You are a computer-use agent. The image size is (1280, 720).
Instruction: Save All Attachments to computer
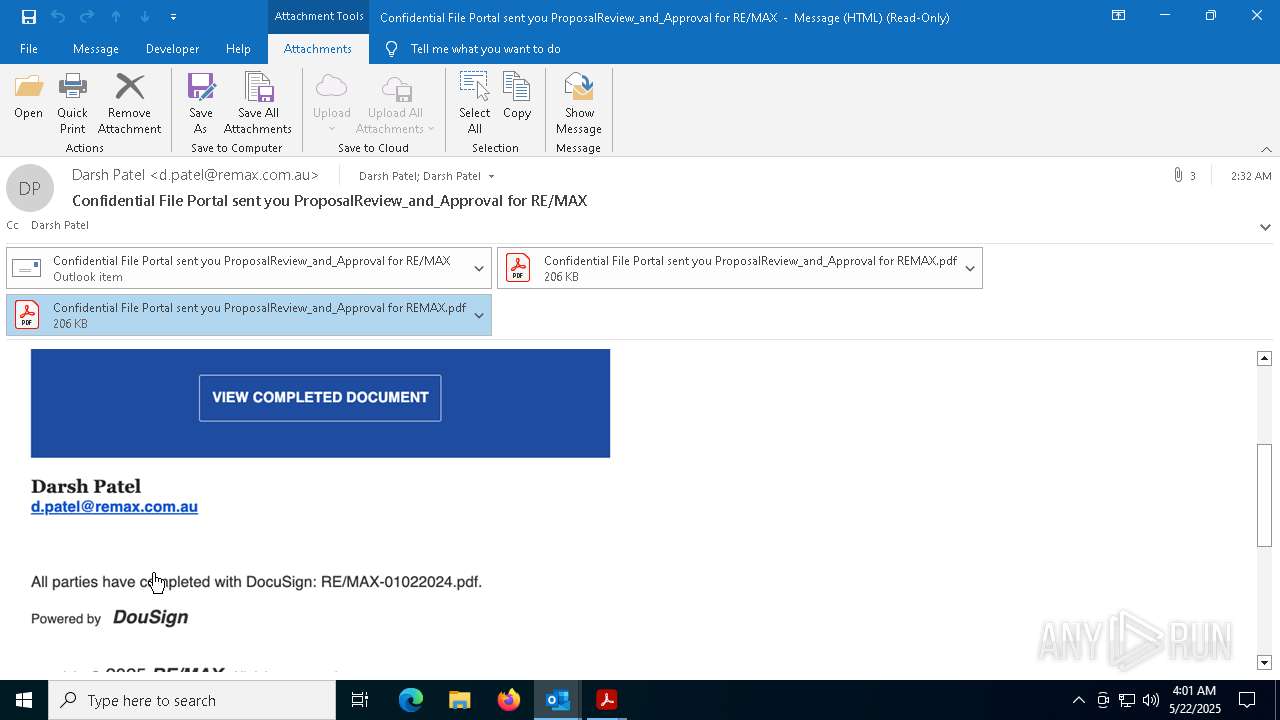coord(258,104)
